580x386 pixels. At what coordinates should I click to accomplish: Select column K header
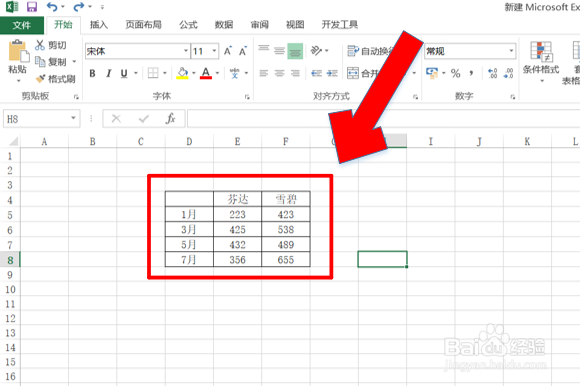pyautogui.click(x=527, y=141)
